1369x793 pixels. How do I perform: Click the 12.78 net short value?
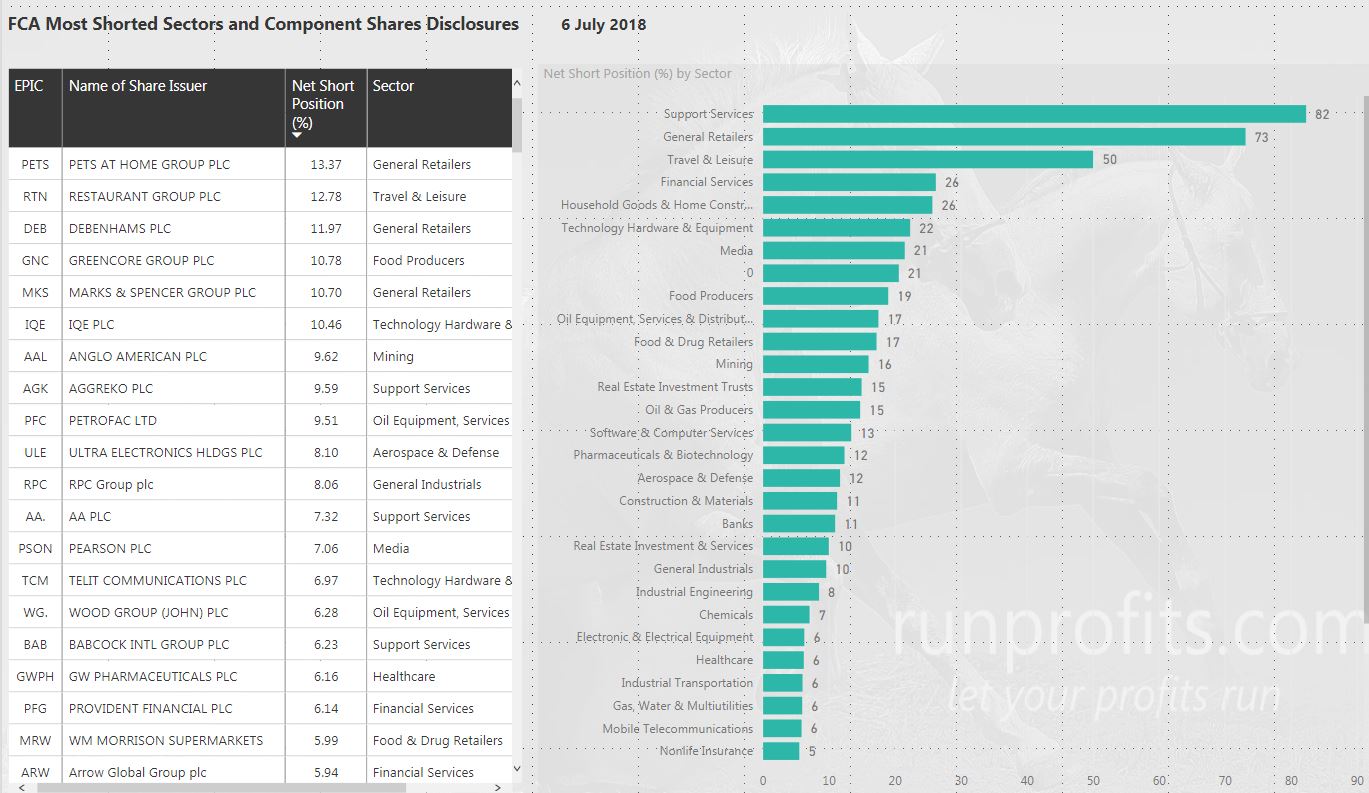(326, 196)
